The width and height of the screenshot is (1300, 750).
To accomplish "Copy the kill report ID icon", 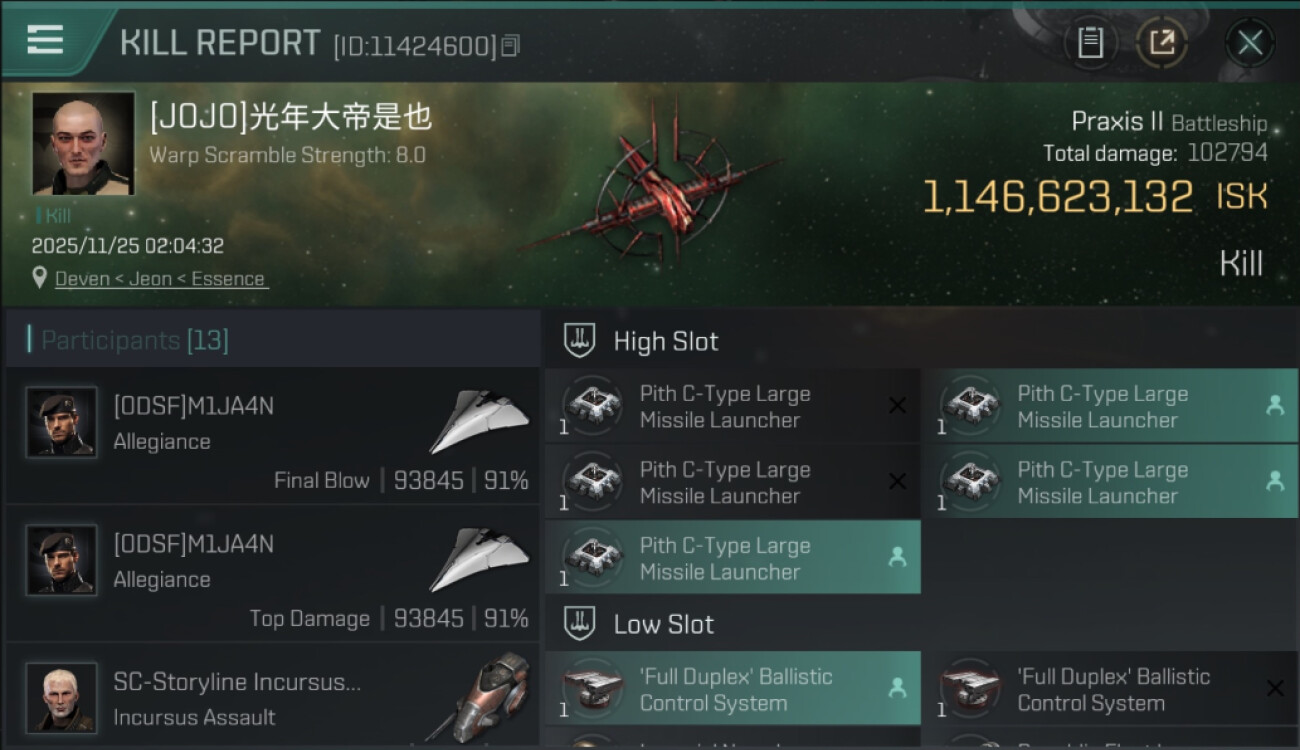I will (x=511, y=45).
